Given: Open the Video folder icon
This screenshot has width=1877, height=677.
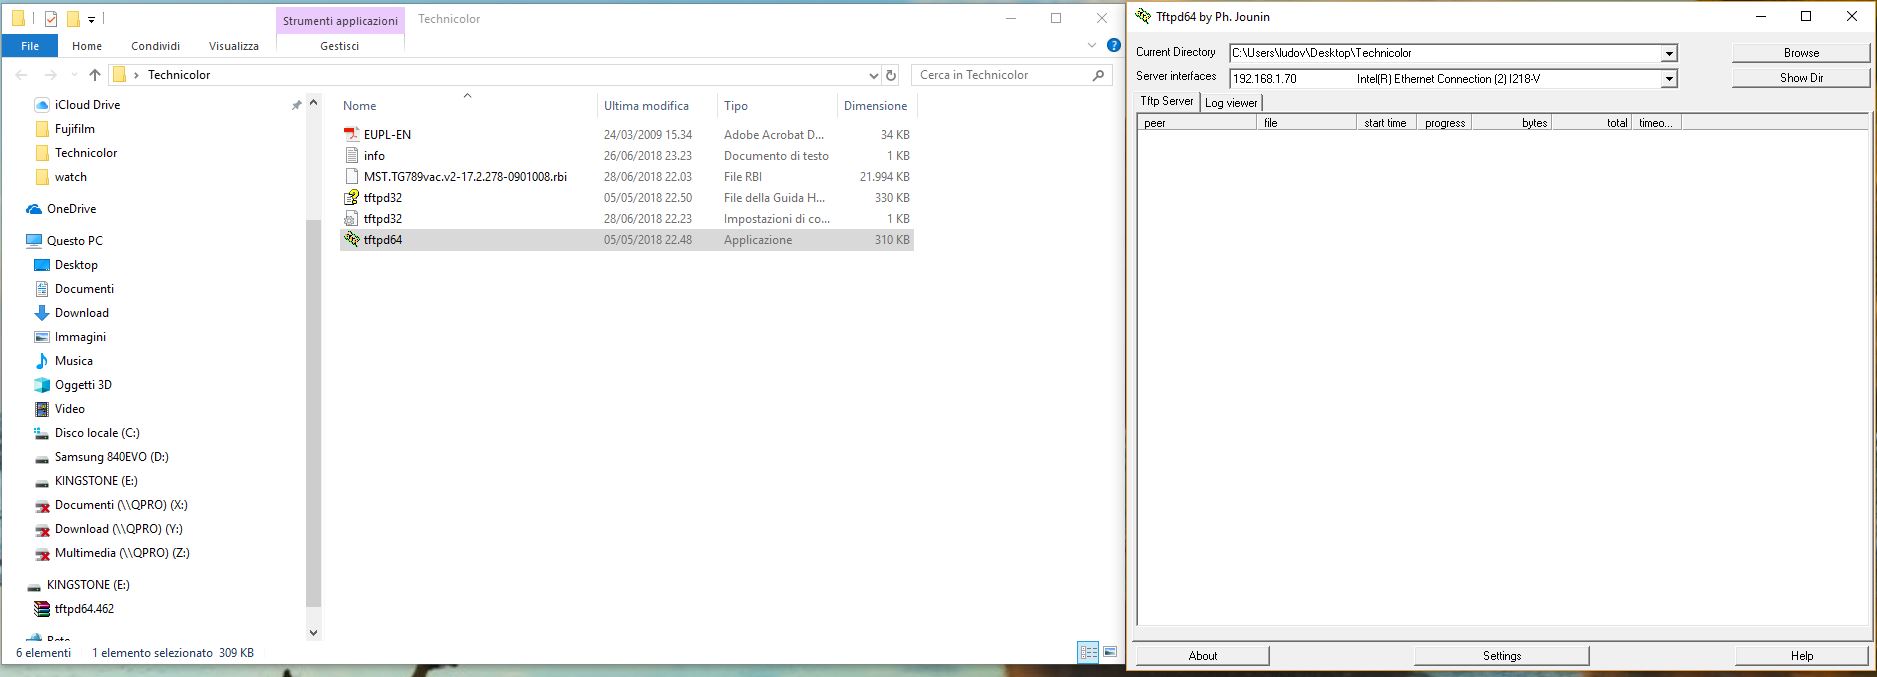Looking at the screenshot, I should point(42,408).
